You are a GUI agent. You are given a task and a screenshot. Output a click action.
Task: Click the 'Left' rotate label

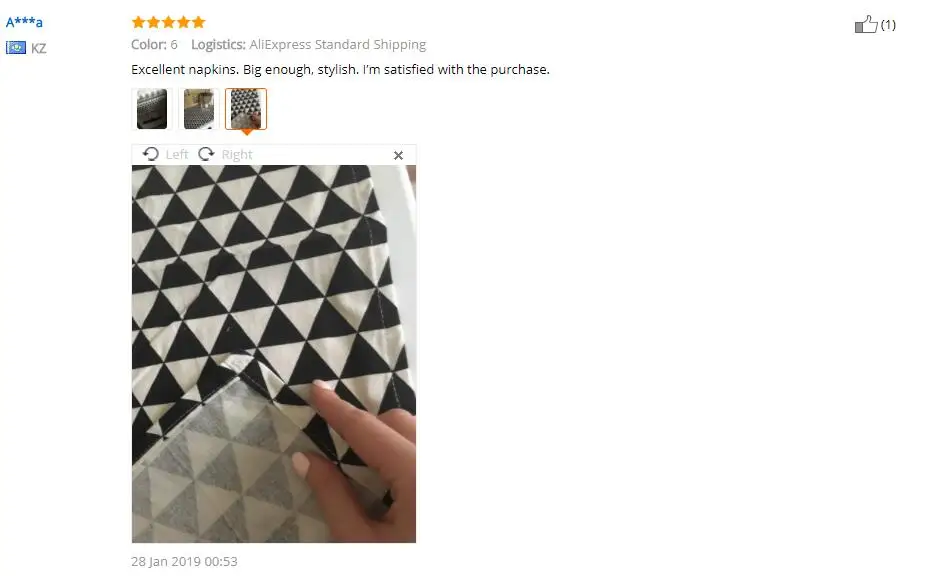[x=176, y=155]
